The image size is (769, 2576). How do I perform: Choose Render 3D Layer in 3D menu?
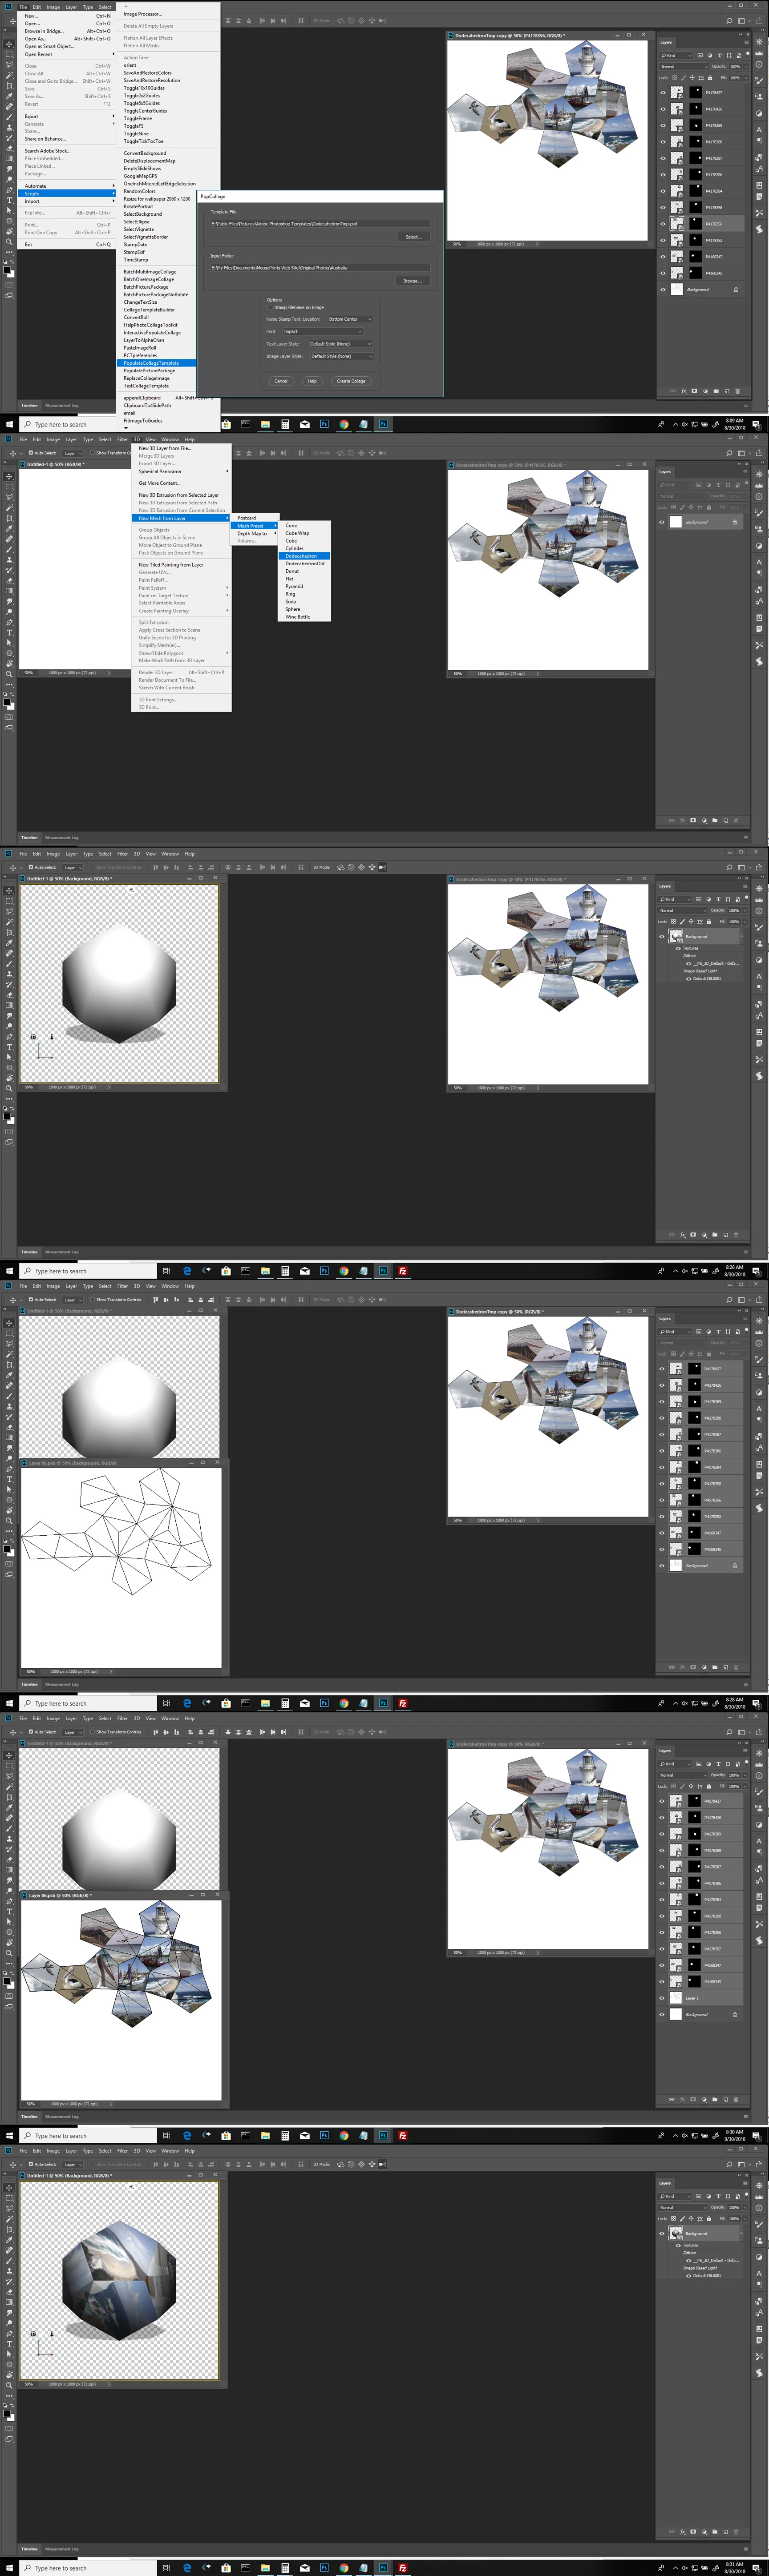[x=181, y=672]
